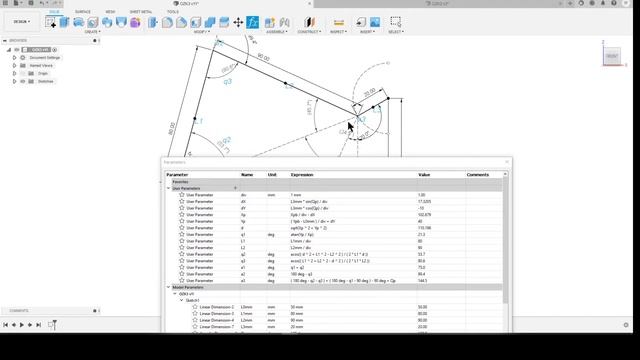
Task: Open the INSPECT dropdown menu
Action: 338,32
